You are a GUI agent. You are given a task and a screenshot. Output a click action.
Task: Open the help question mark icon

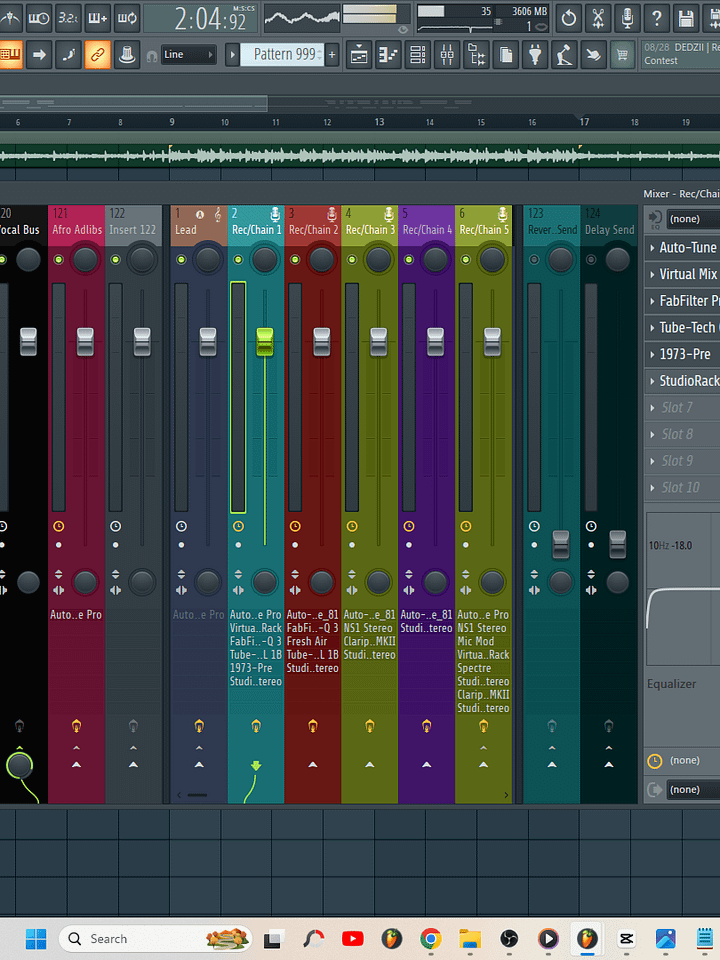[x=657, y=18]
